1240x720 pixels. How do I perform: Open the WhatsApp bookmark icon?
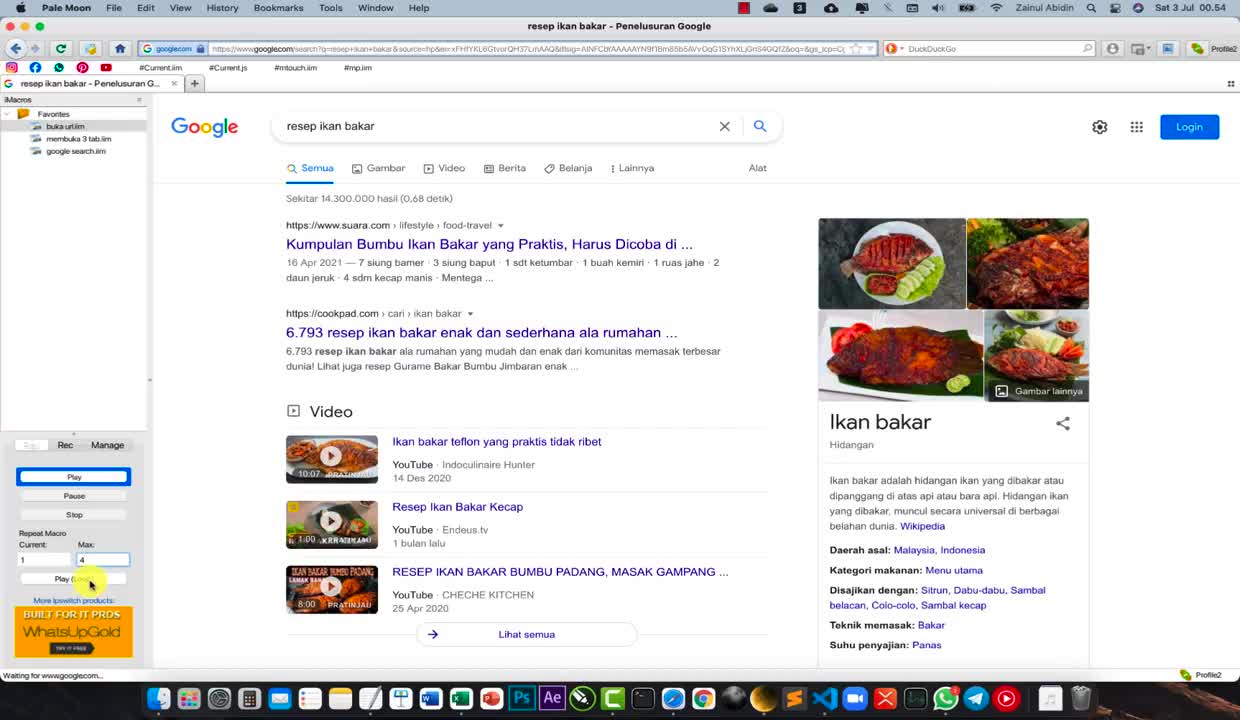[x=59, y=68]
